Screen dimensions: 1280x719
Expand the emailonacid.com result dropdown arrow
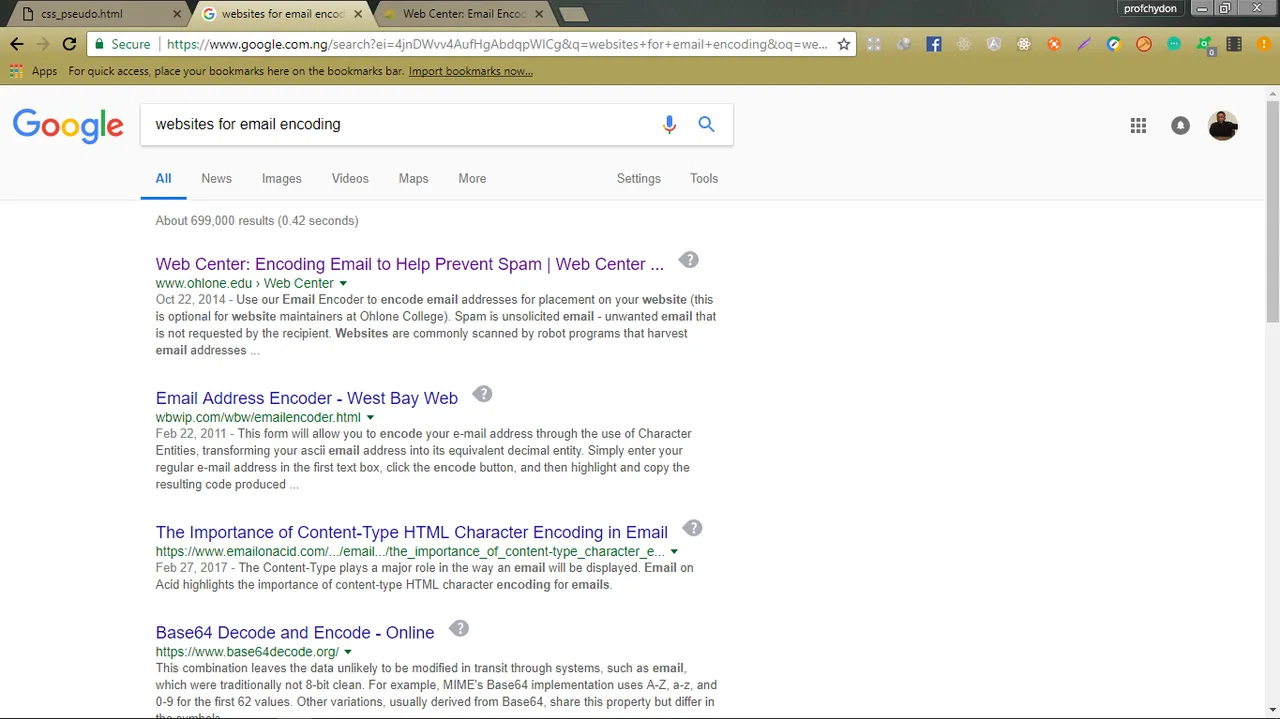[674, 552]
